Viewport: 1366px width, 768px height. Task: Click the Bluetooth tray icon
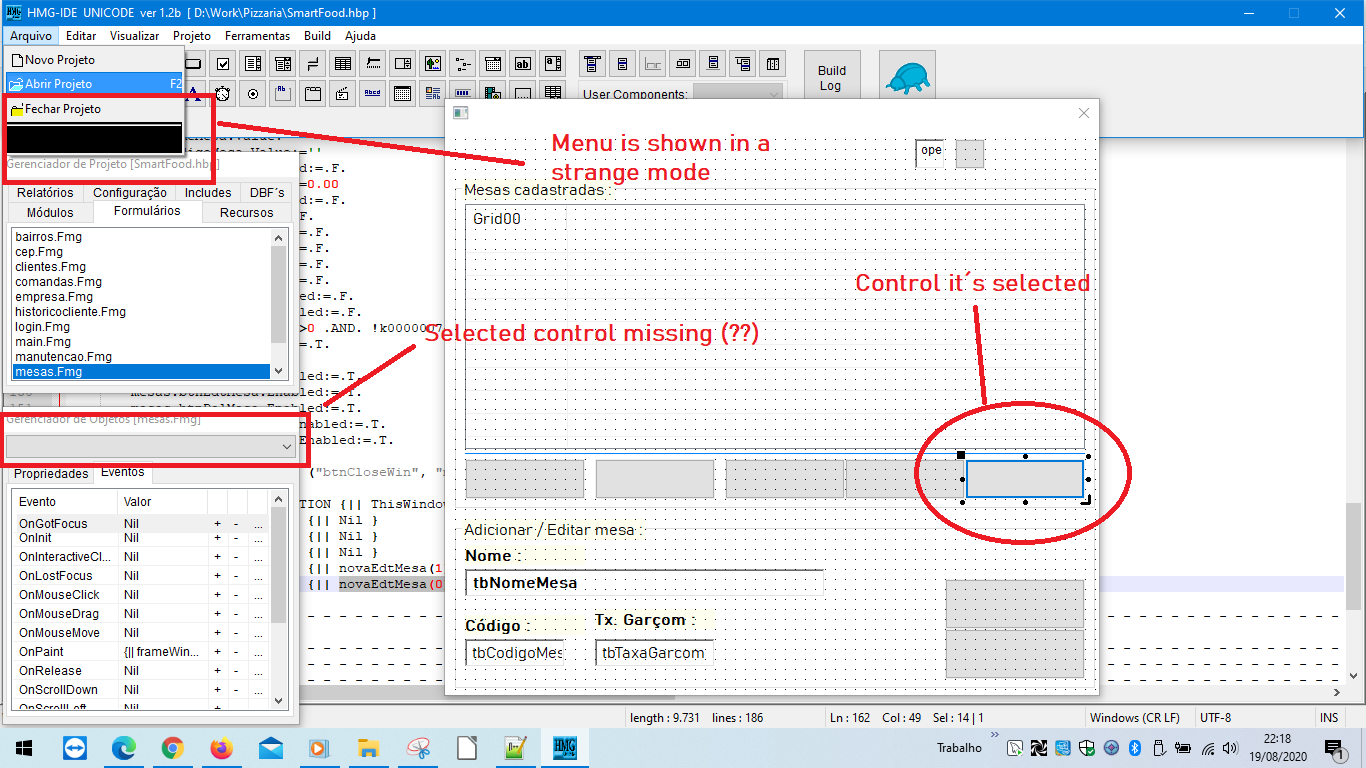click(x=1135, y=748)
